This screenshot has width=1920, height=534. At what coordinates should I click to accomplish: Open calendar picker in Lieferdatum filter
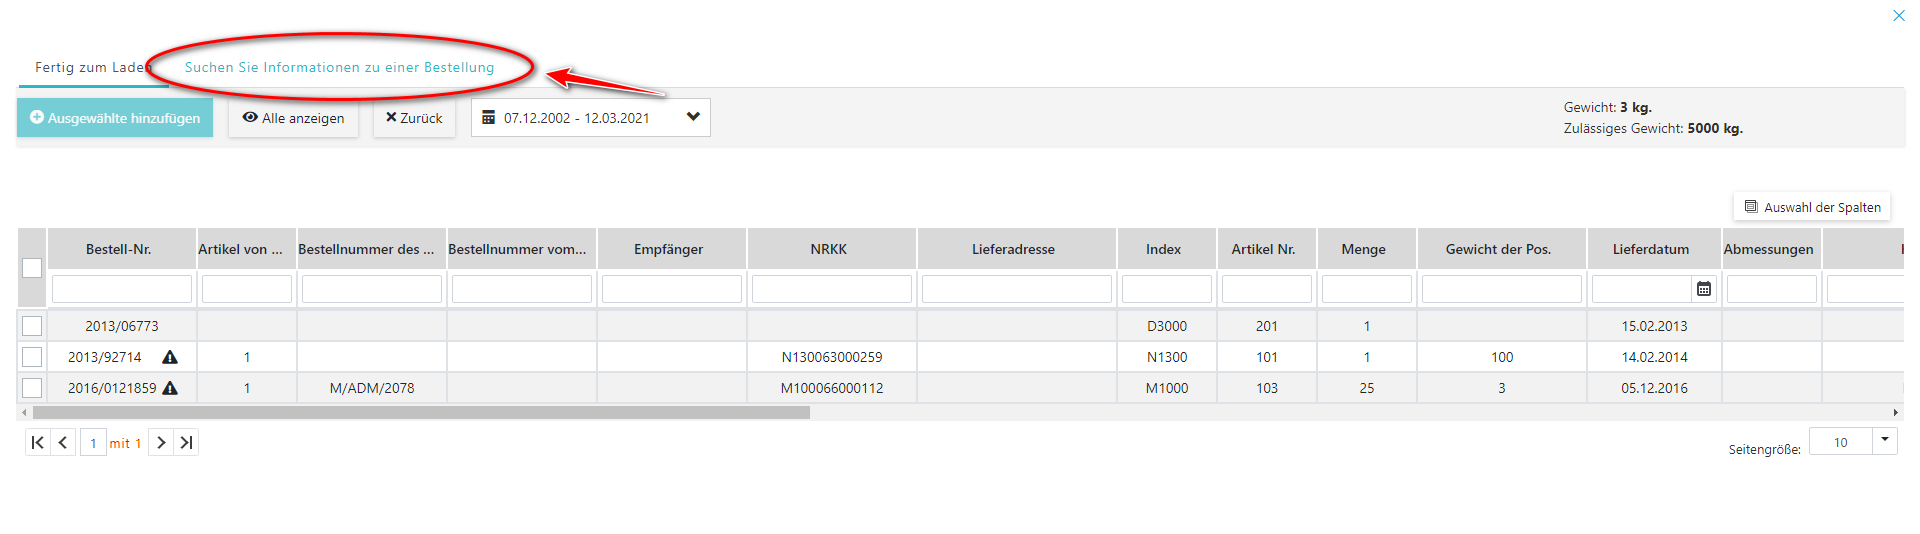tap(1704, 289)
